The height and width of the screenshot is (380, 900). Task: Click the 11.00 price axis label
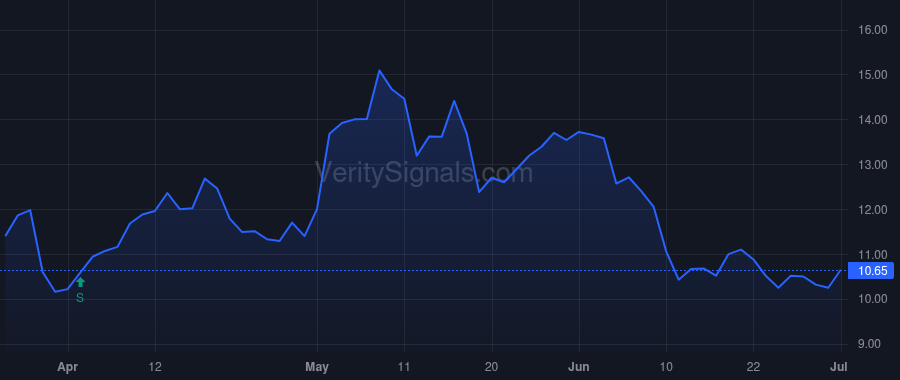tap(871, 254)
